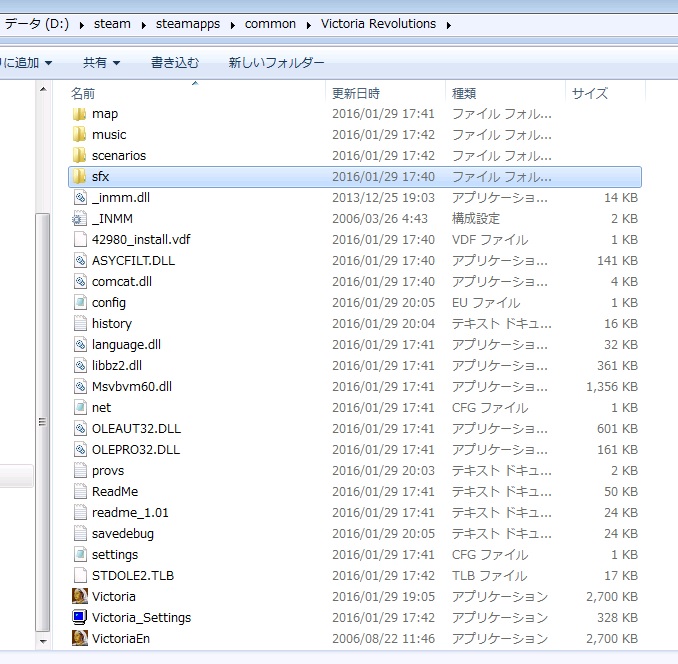Click the STDOLE2.TLB file icon
678x664 pixels.
80,575
